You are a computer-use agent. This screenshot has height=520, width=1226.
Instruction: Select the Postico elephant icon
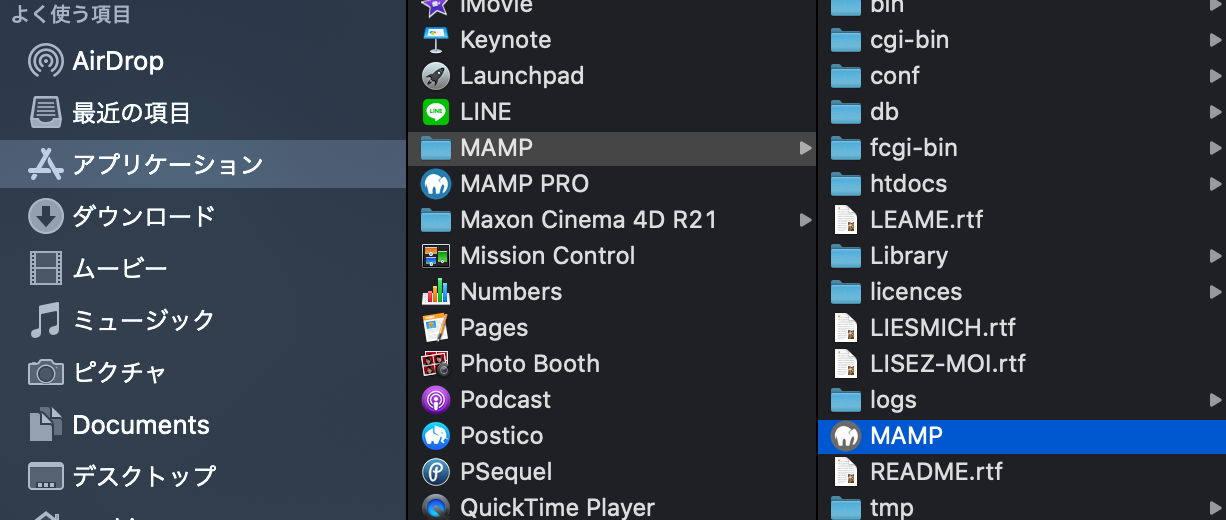click(x=435, y=436)
